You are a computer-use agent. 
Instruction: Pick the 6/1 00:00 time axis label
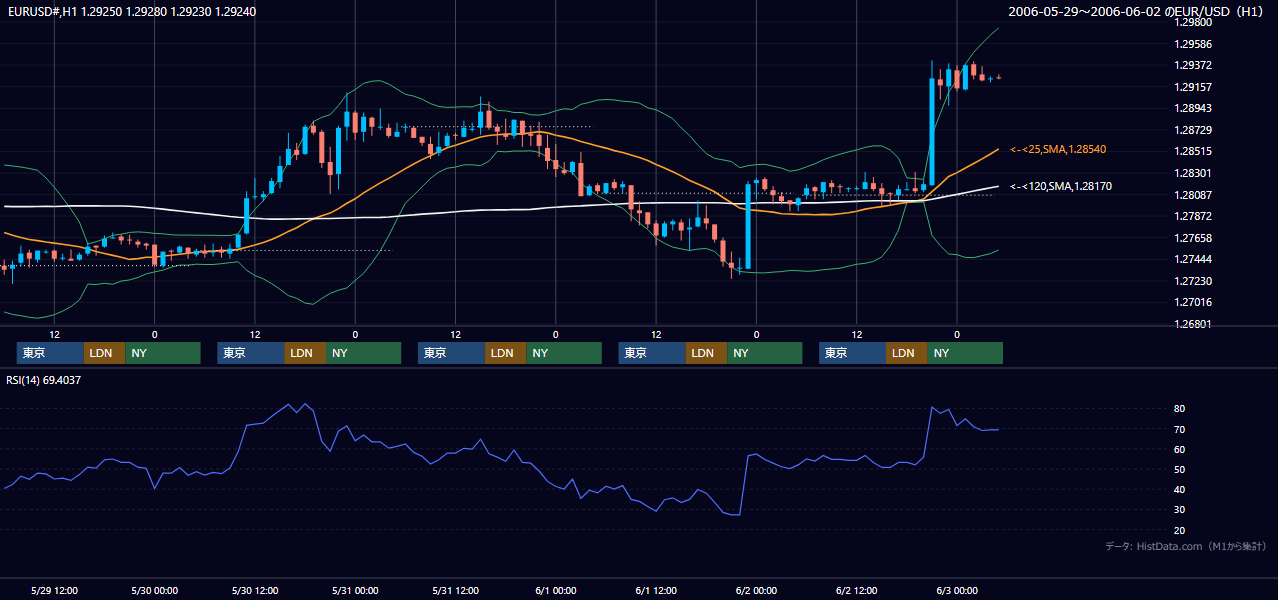coord(556,590)
